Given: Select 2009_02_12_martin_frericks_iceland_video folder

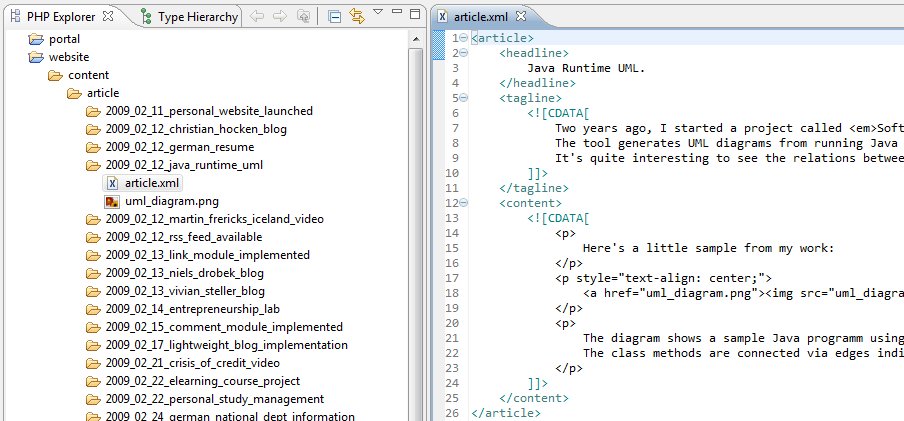Looking at the screenshot, I should [x=214, y=219].
